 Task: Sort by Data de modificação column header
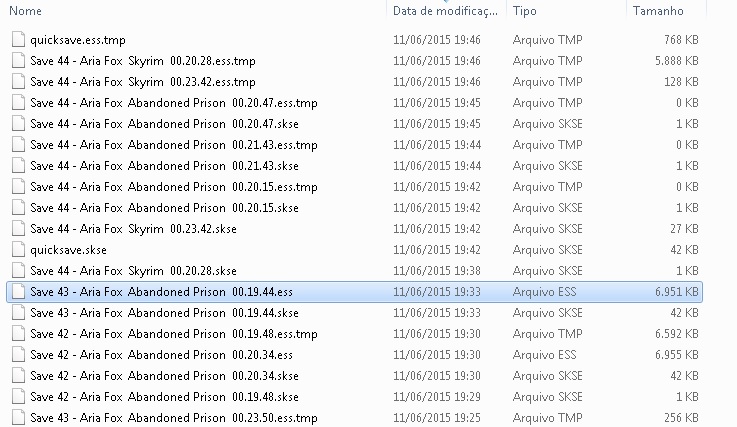445,11
